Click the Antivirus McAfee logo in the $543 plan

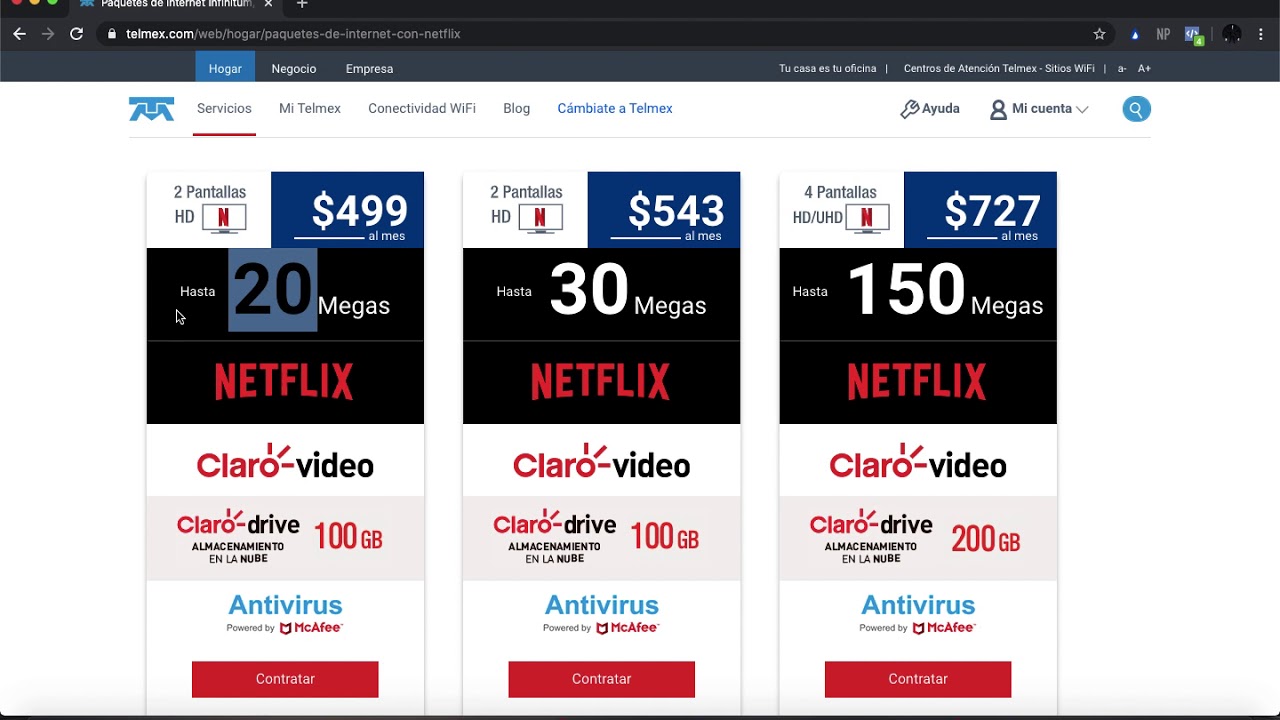[x=601, y=614]
